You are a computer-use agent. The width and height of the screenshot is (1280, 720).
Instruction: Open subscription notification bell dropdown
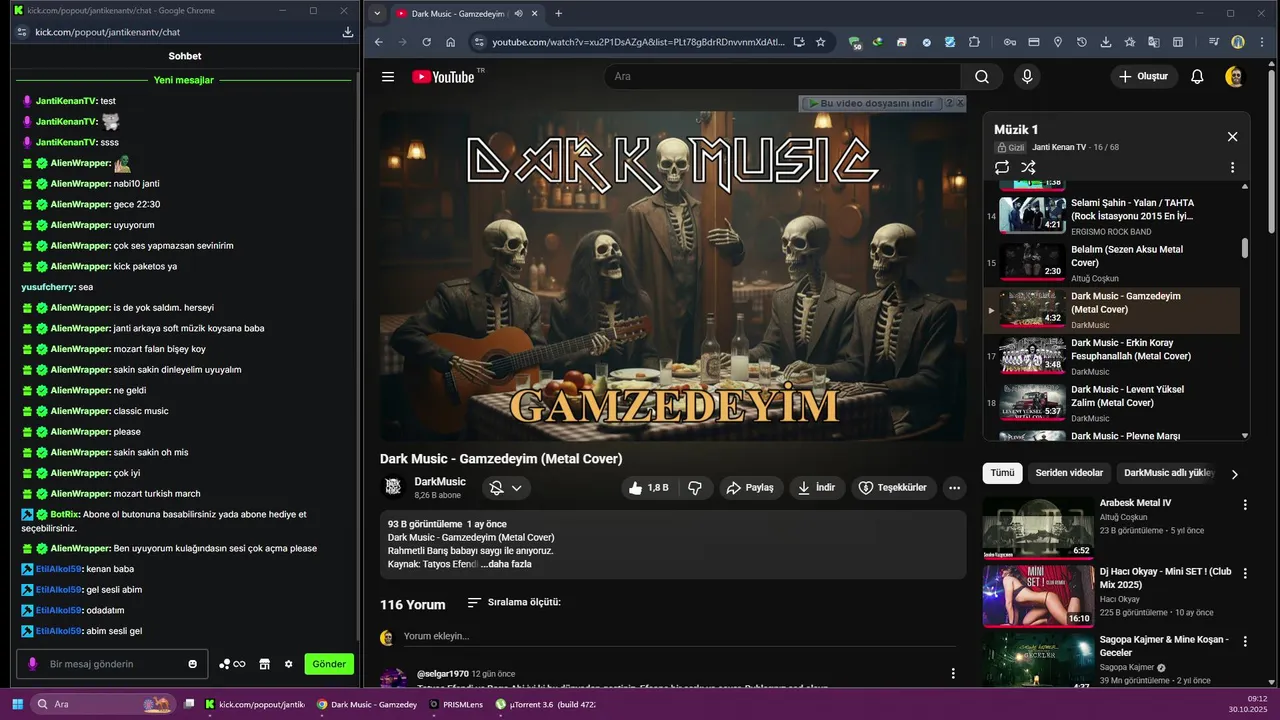506,488
